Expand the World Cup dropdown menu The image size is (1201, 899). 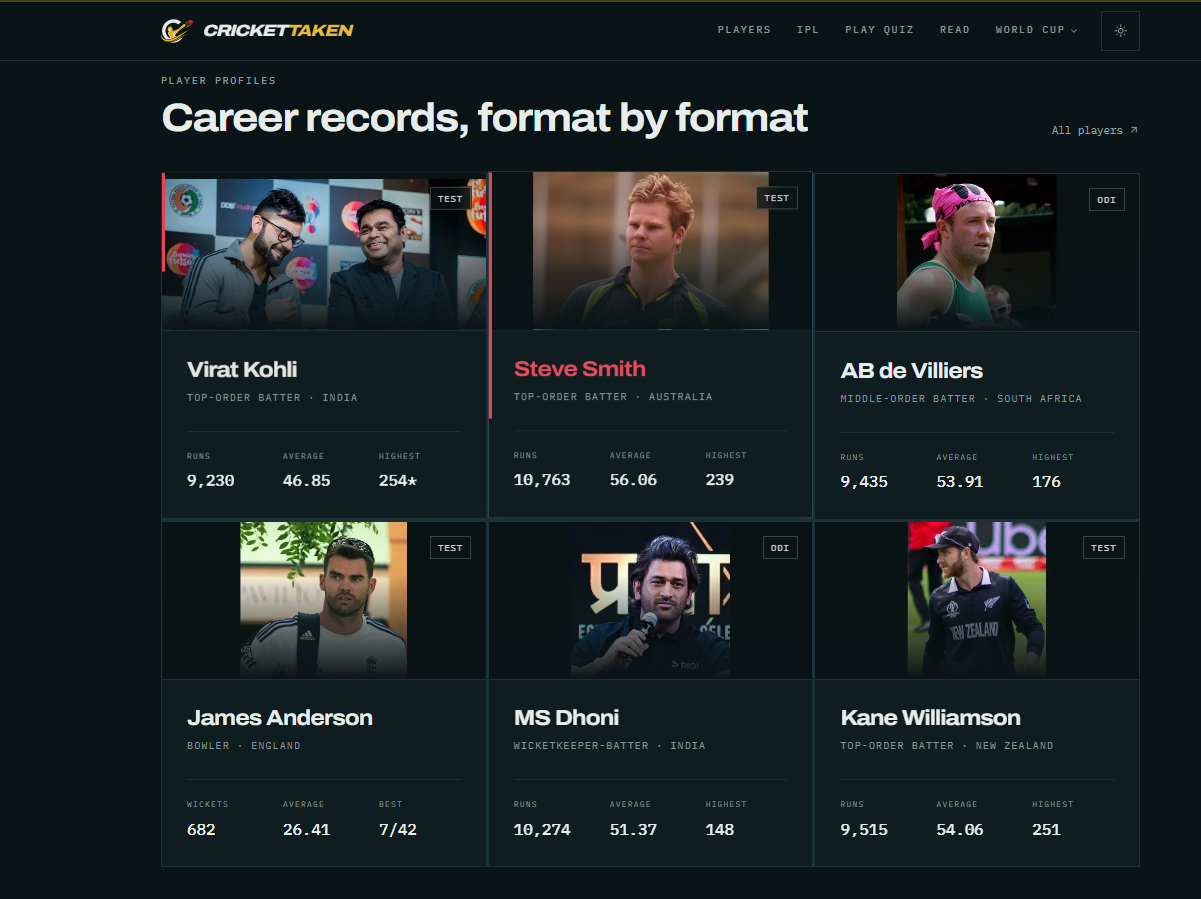click(x=1036, y=30)
